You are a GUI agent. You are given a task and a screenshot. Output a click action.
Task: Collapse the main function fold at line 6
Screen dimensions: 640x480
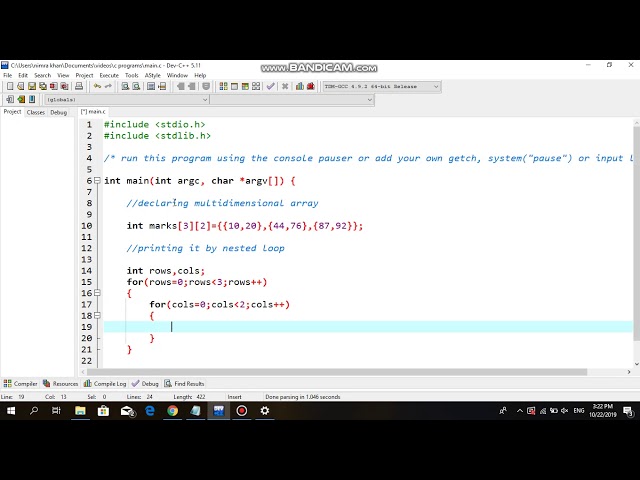[x=97, y=180]
